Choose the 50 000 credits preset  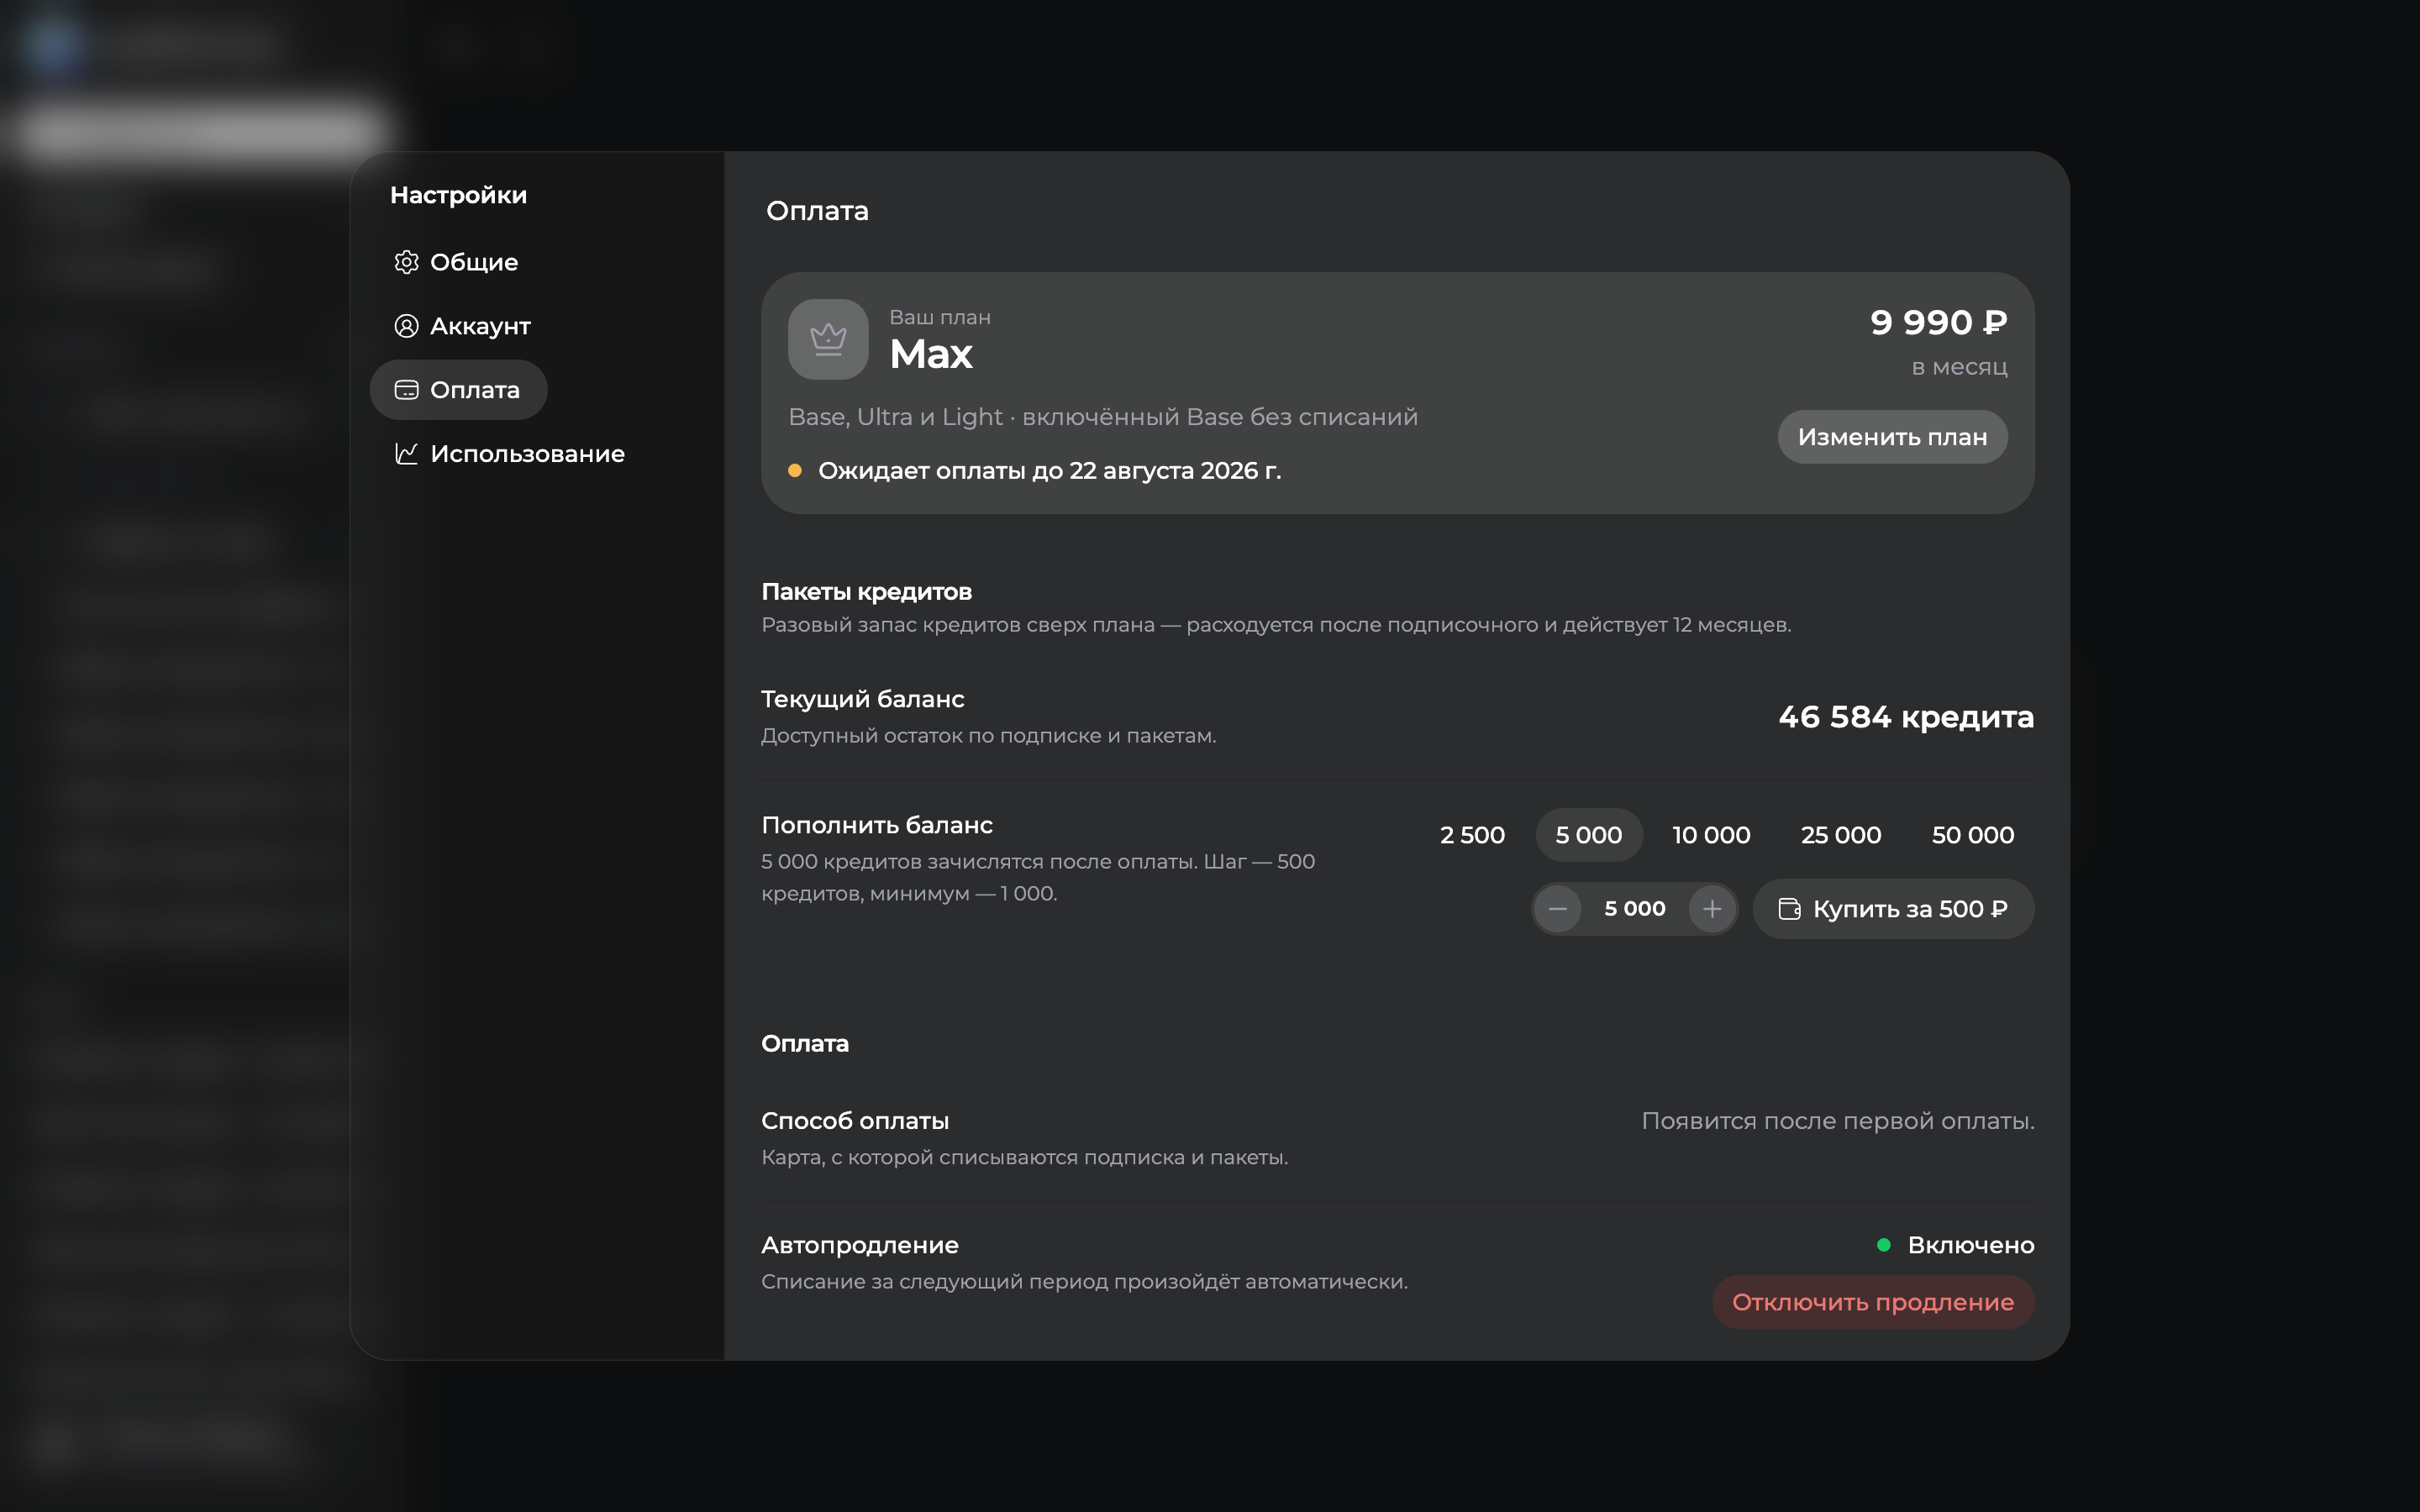coord(1973,835)
